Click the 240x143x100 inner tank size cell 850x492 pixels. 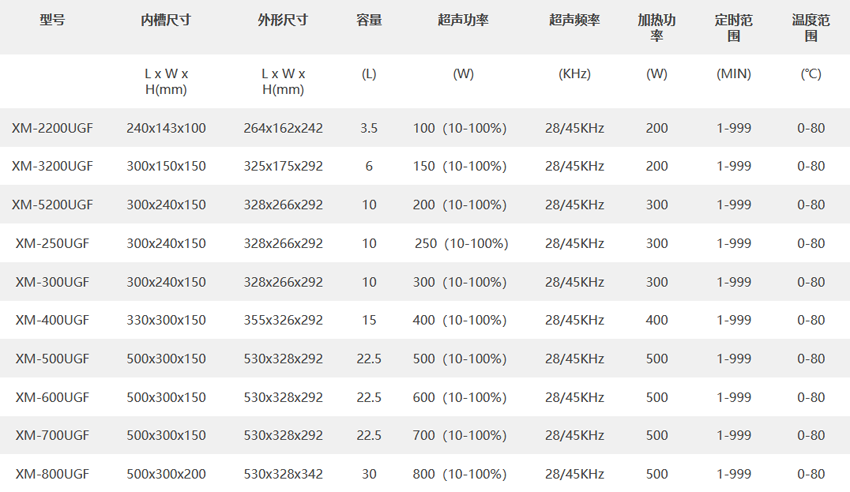(166, 128)
